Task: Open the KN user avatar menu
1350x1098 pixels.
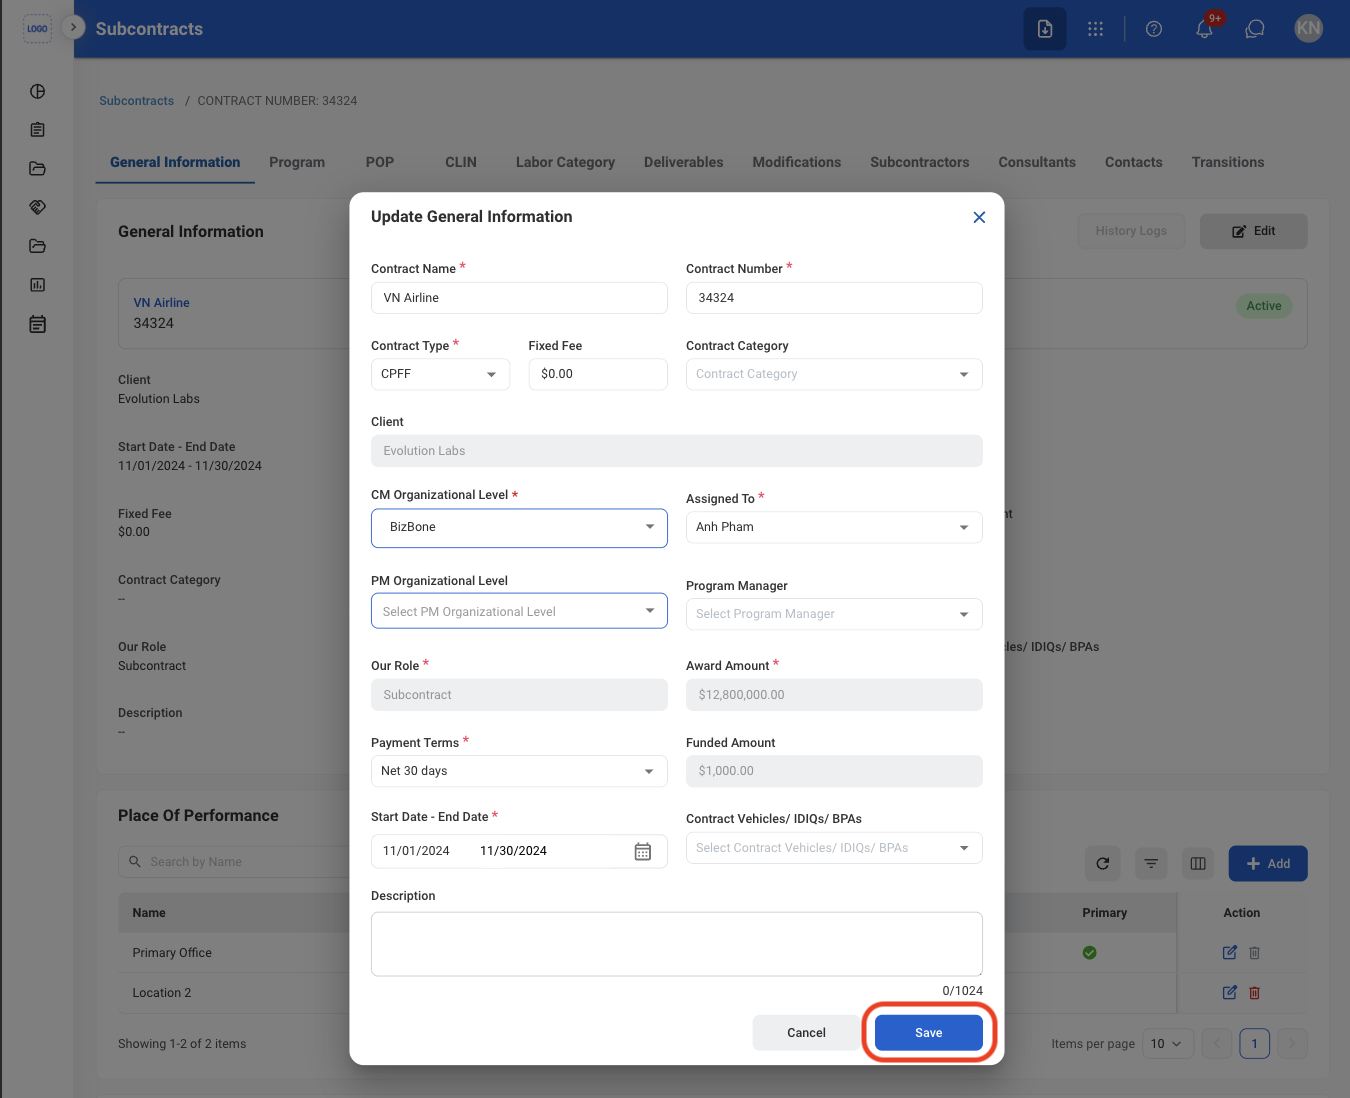Action: point(1308,29)
